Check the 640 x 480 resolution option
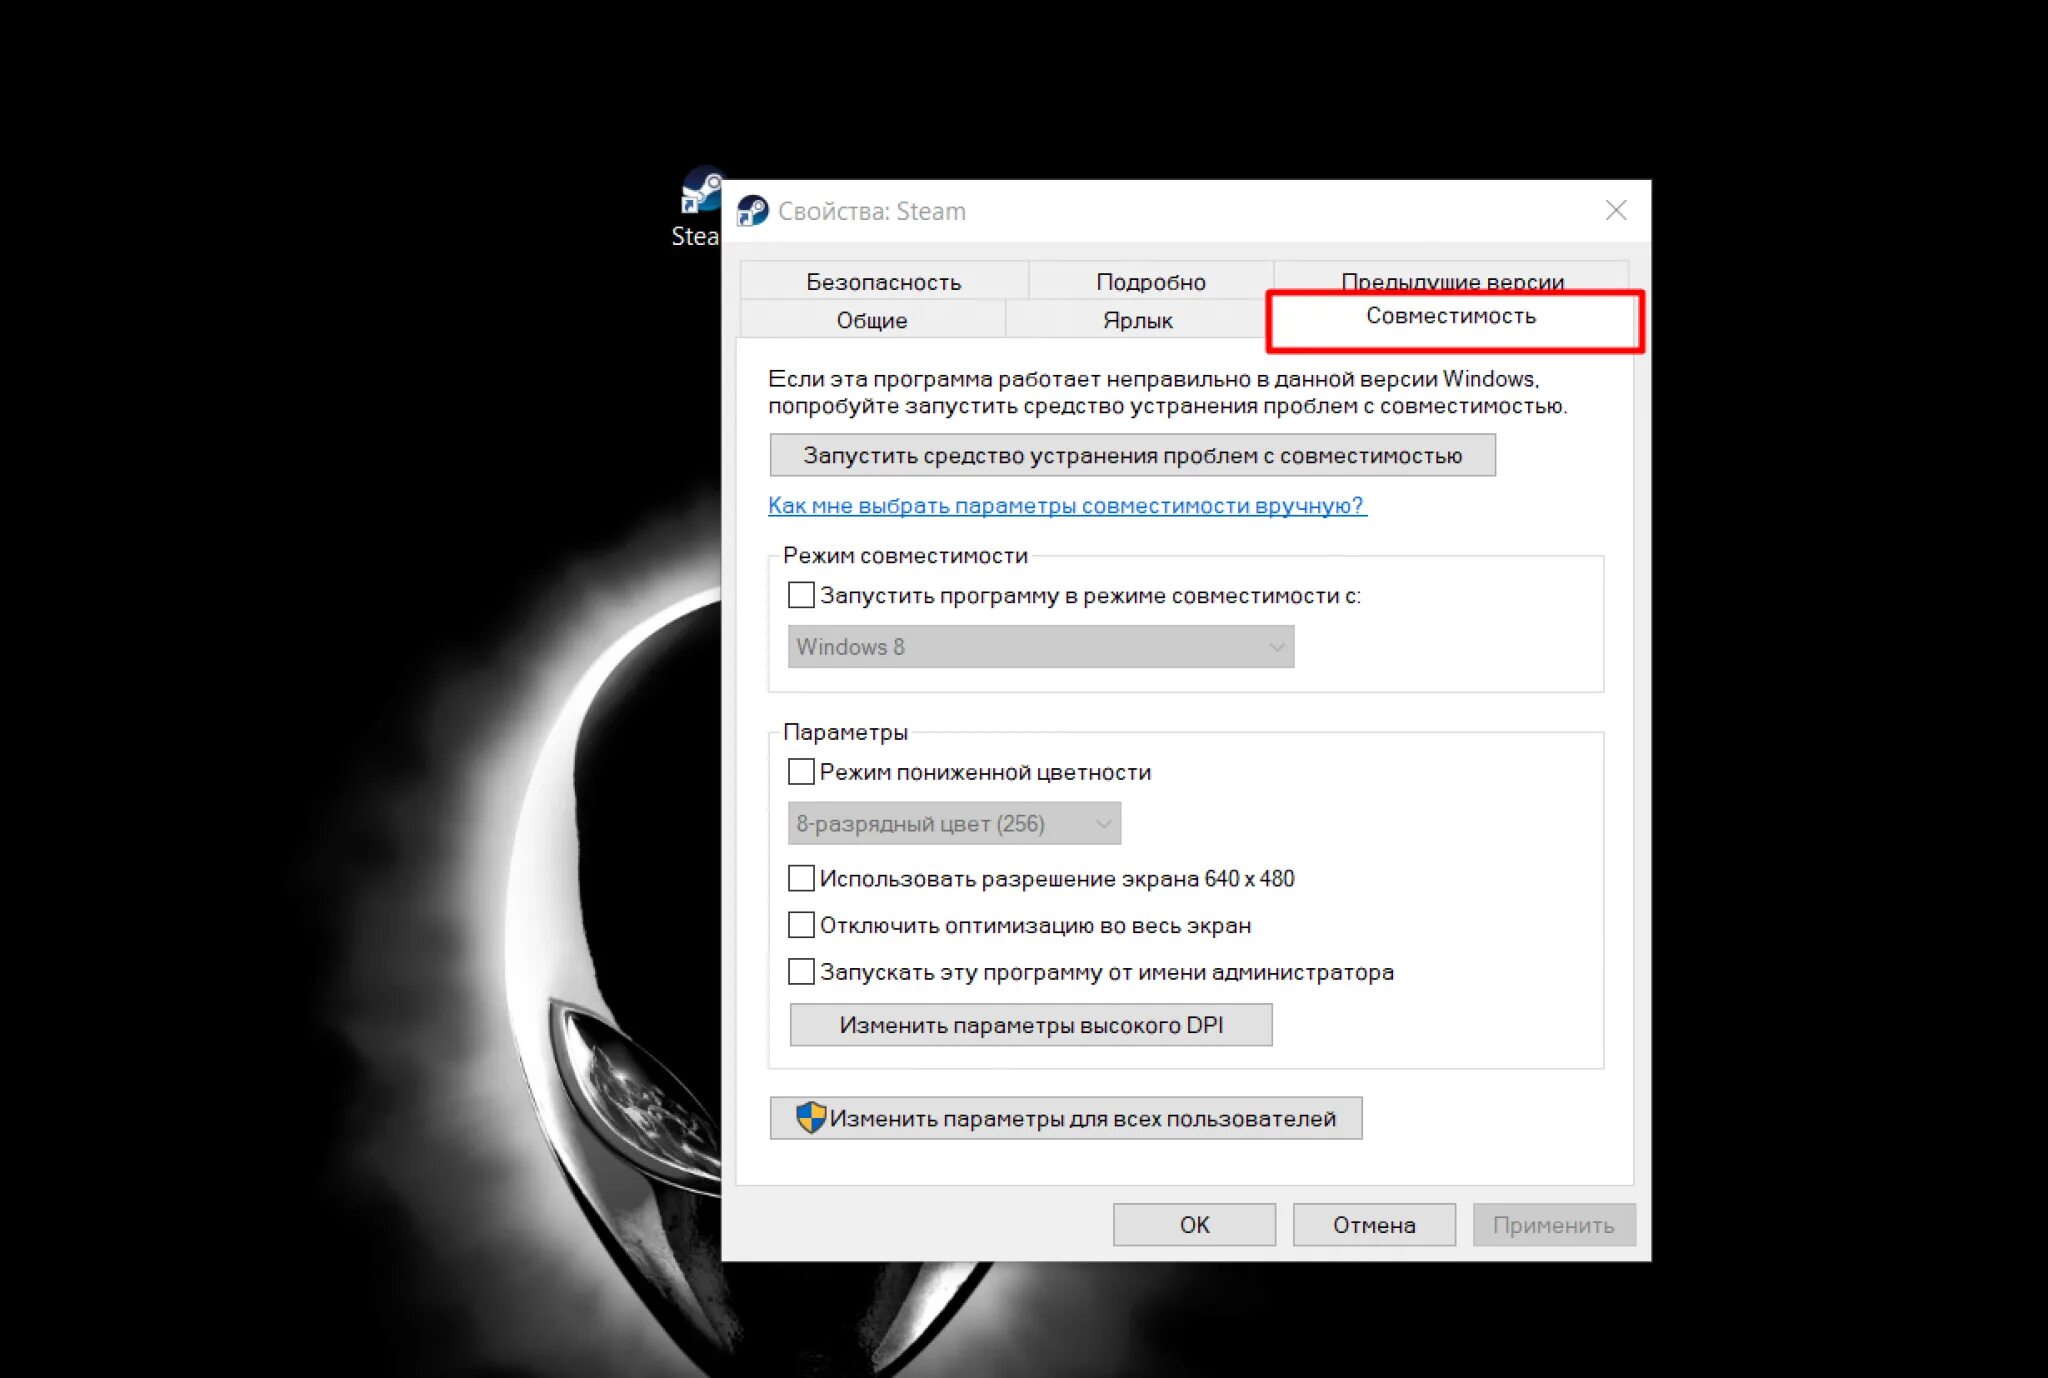 point(801,879)
